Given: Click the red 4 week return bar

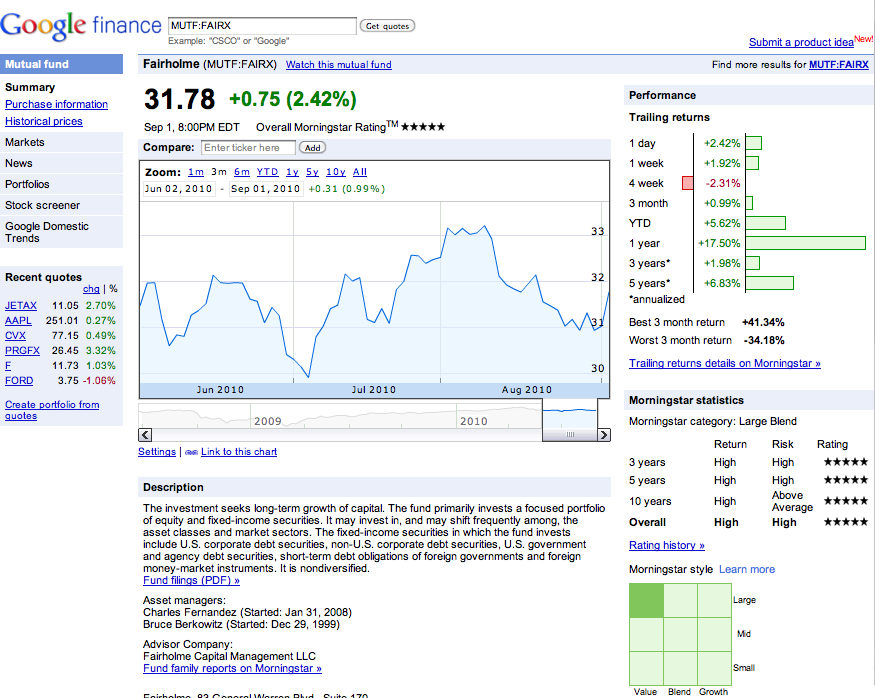Looking at the screenshot, I should pos(688,183).
